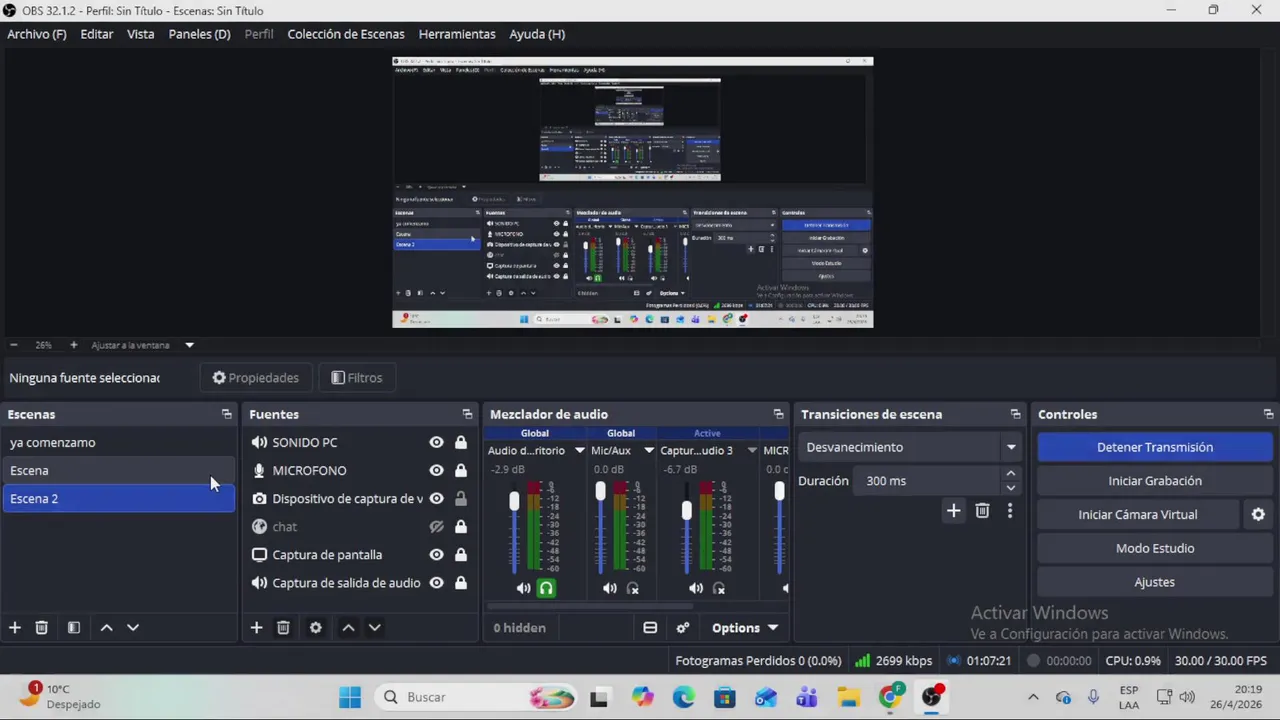Remove scene transition with trash icon
Screen dimensions: 1280x720
[x=982, y=511]
